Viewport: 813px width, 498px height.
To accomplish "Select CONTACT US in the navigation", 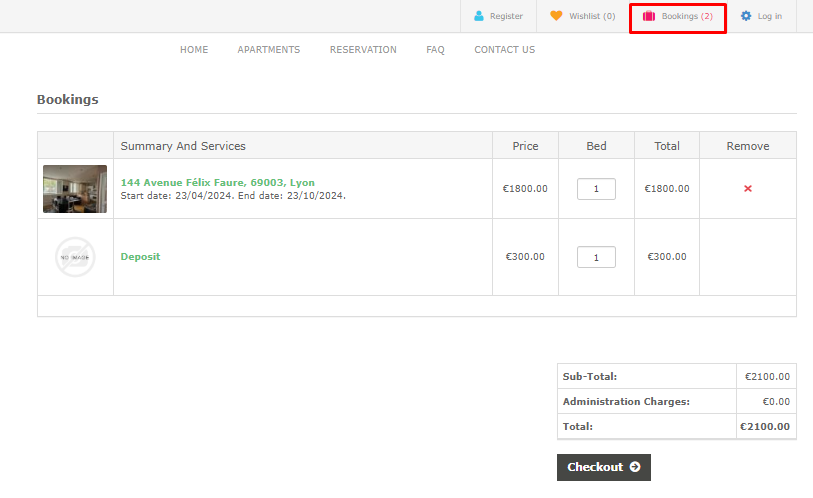I will pyautogui.click(x=504, y=50).
